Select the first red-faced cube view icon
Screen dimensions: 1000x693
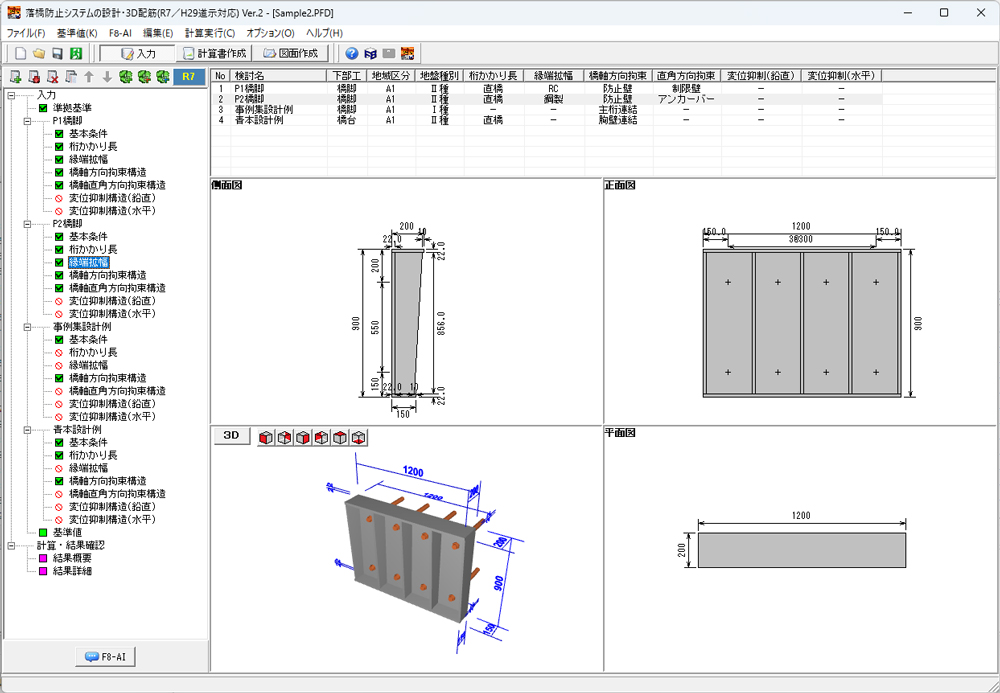(265, 437)
